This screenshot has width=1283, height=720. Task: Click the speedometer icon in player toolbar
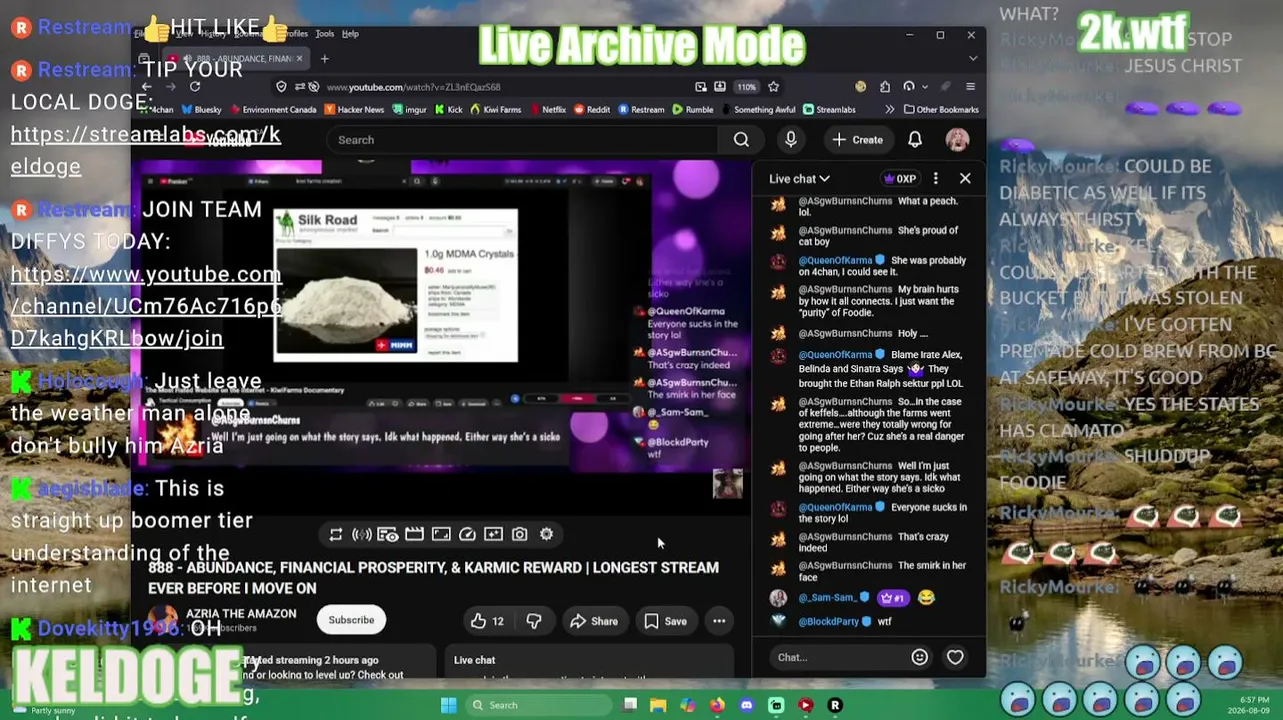467,534
